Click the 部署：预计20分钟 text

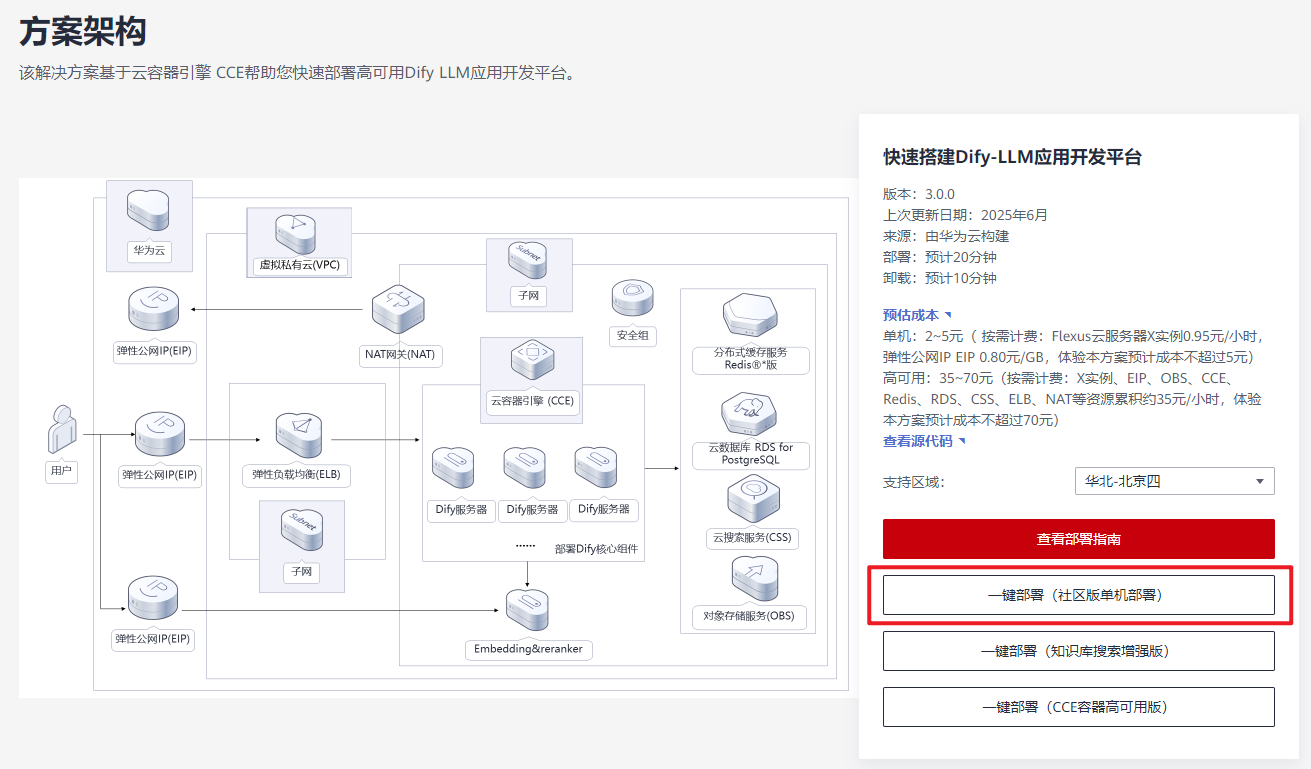[x=940, y=257]
